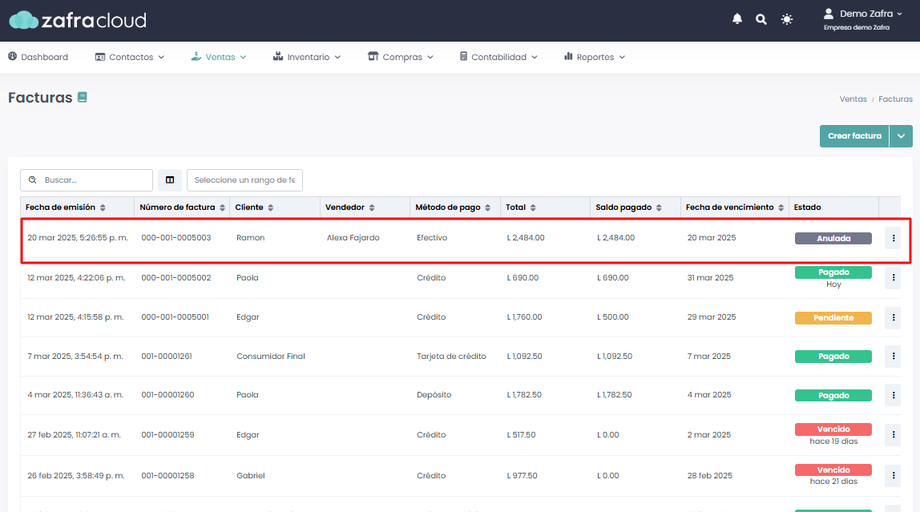Open the column visibility selector icon
This screenshot has height=512, width=920.
pyautogui.click(x=170, y=180)
